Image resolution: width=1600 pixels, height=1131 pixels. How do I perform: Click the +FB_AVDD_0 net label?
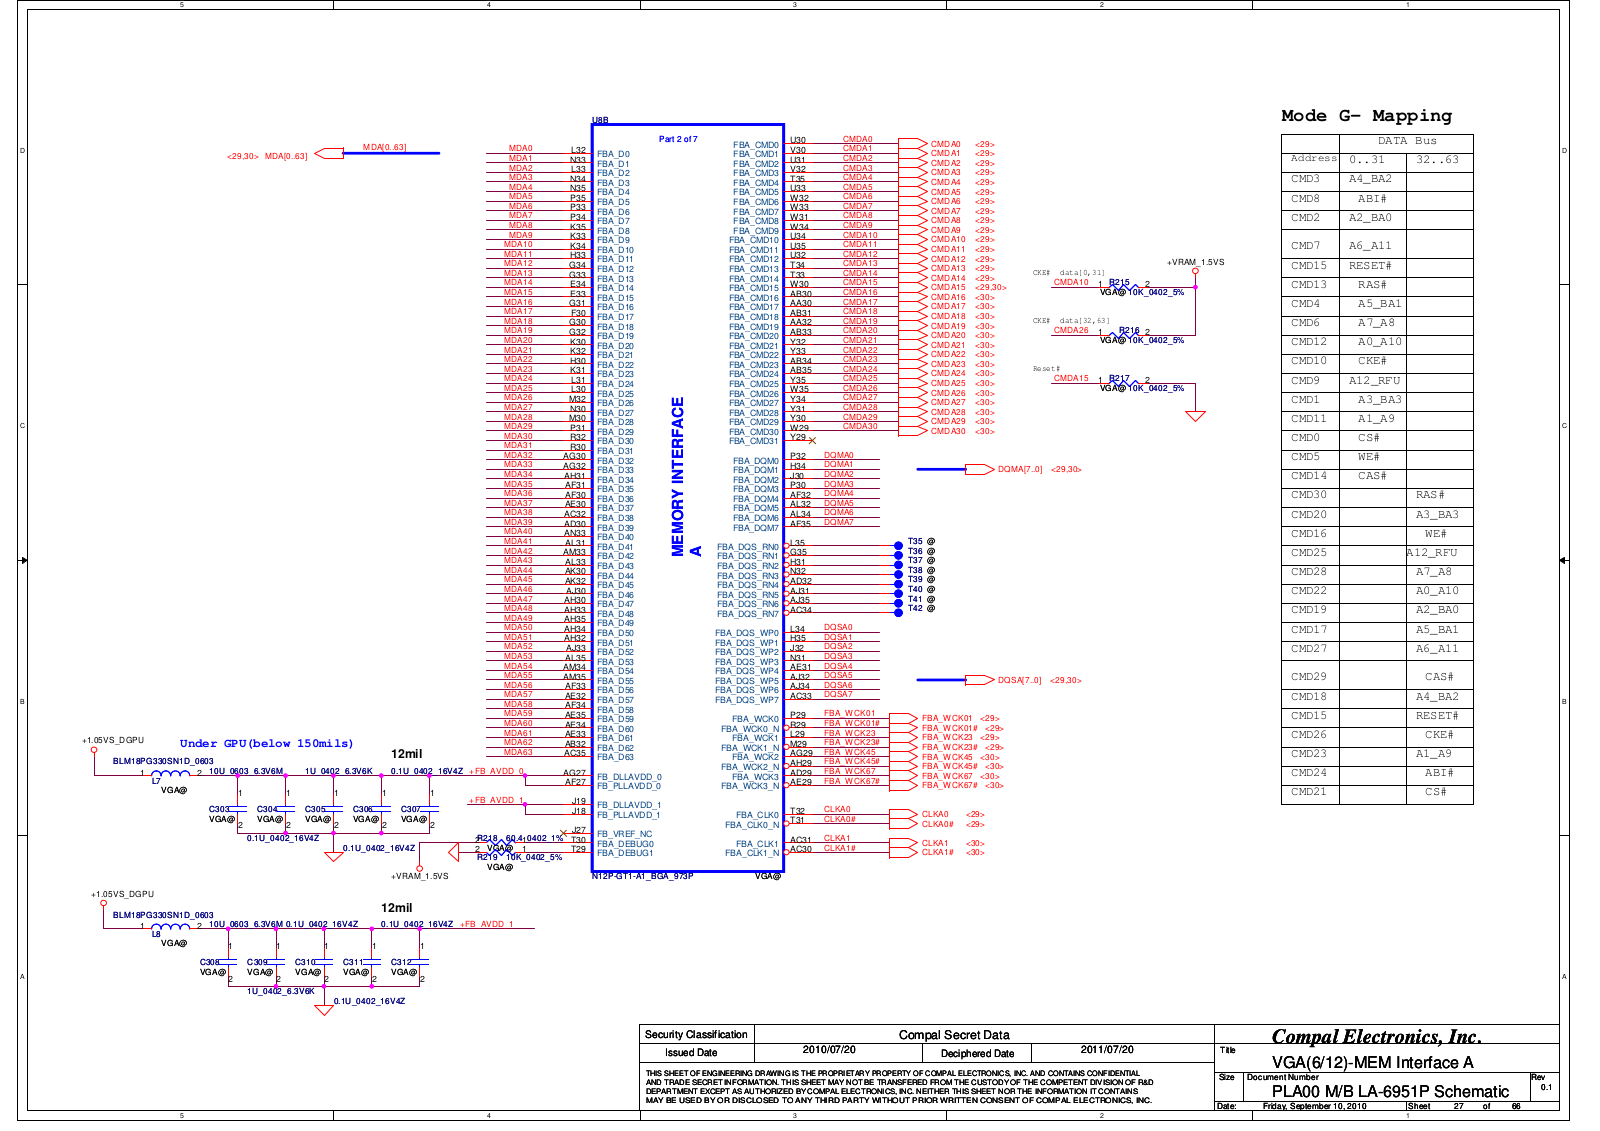(x=496, y=771)
